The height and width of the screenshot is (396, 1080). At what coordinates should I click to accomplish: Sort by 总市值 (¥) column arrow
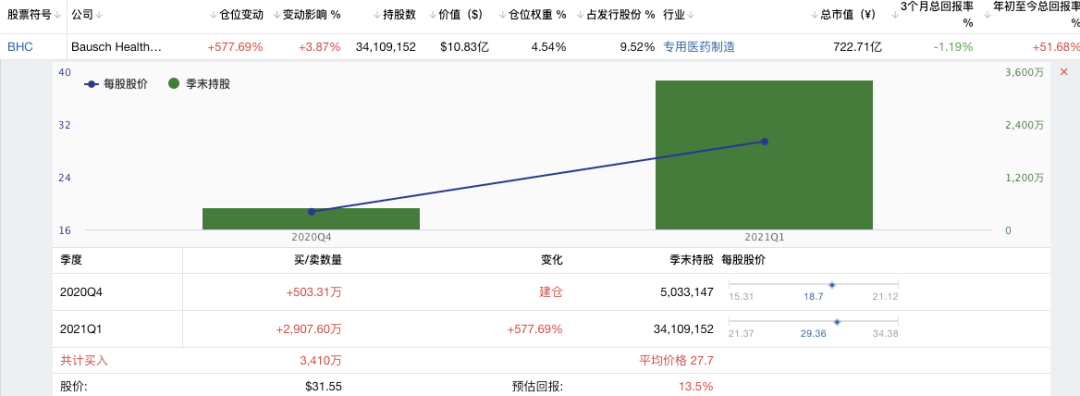[814, 14]
